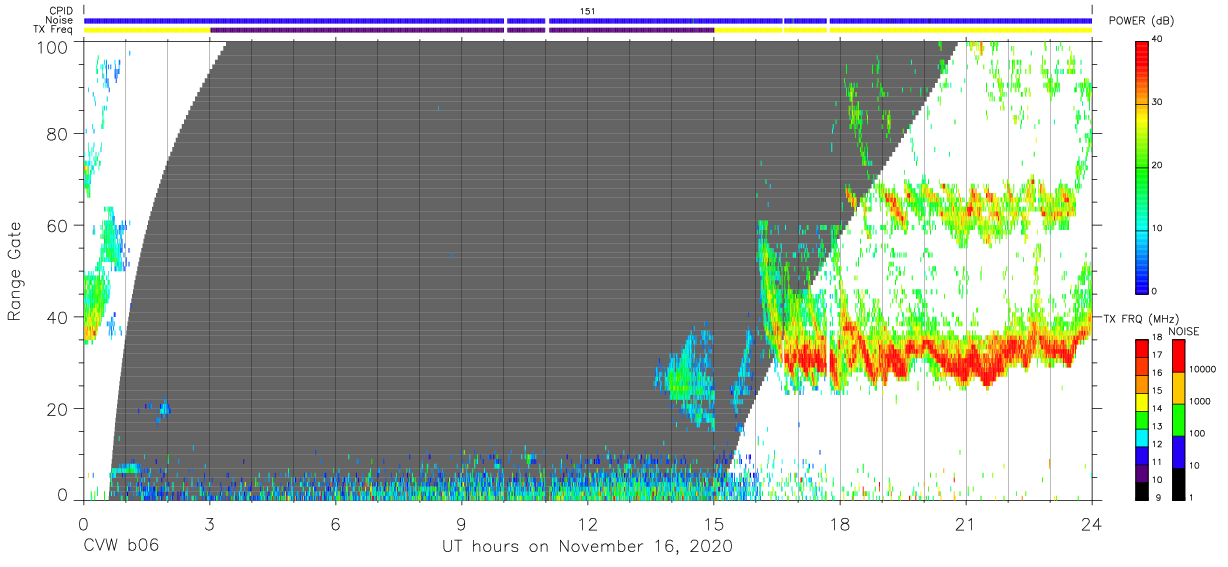Click the "TX FRQ (MHz)" legend title
The width and height of the screenshot is (1228, 567).
[x=1140, y=318]
